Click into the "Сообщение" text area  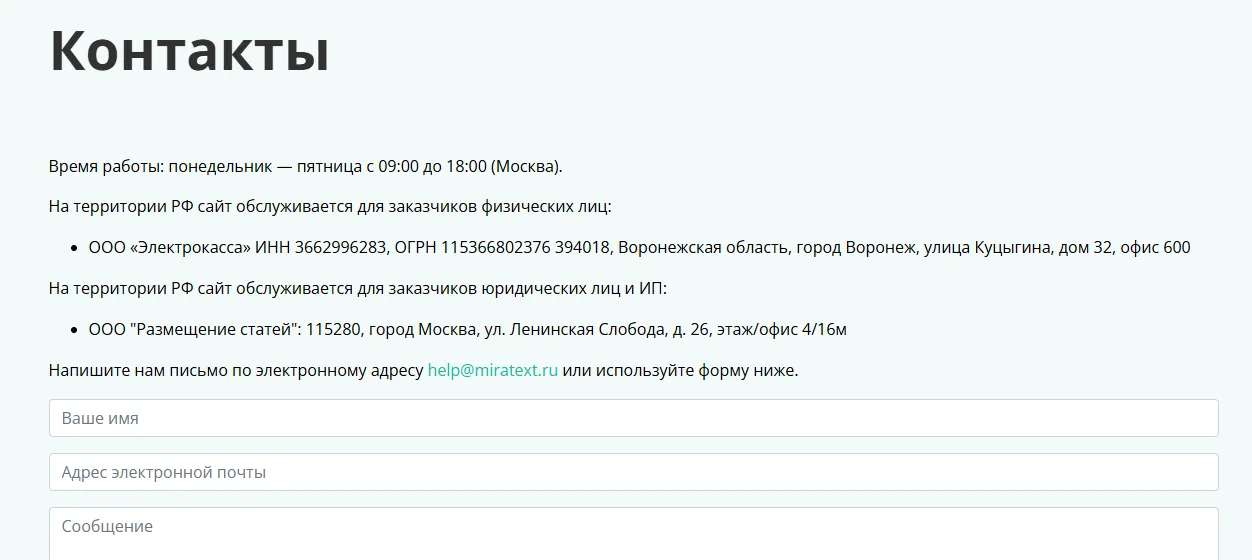633,534
